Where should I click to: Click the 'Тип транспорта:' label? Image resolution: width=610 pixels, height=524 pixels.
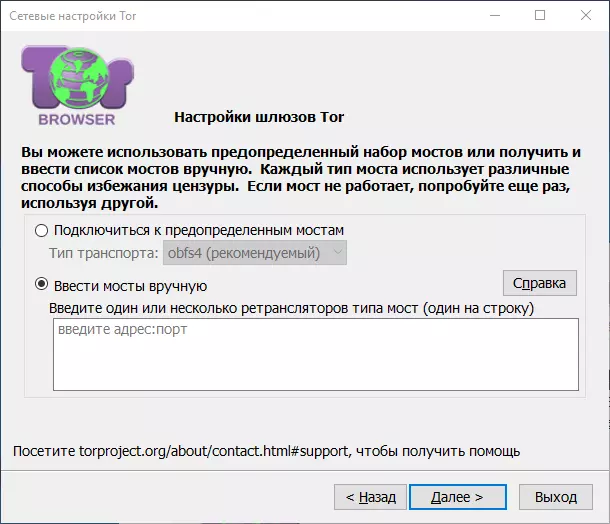(x=104, y=253)
